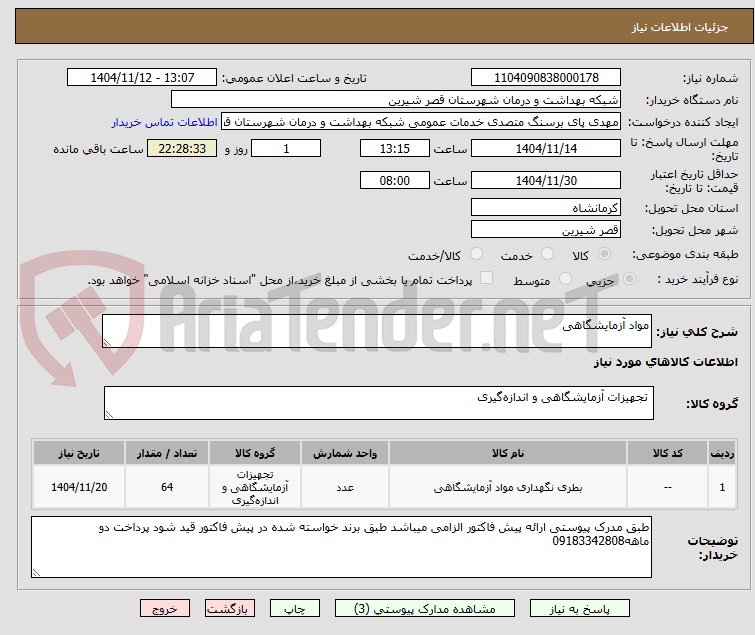The width and height of the screenshot is (755, 635).
Task: Click the resize grip of گروه کالا box
Action: click(x=109, y=415)
